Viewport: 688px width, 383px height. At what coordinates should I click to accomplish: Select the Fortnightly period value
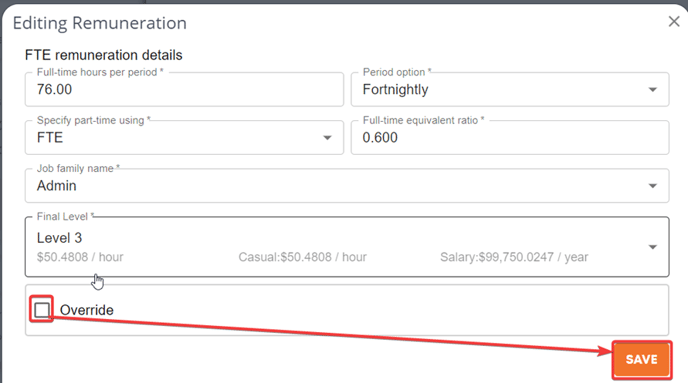coord(395,89)
